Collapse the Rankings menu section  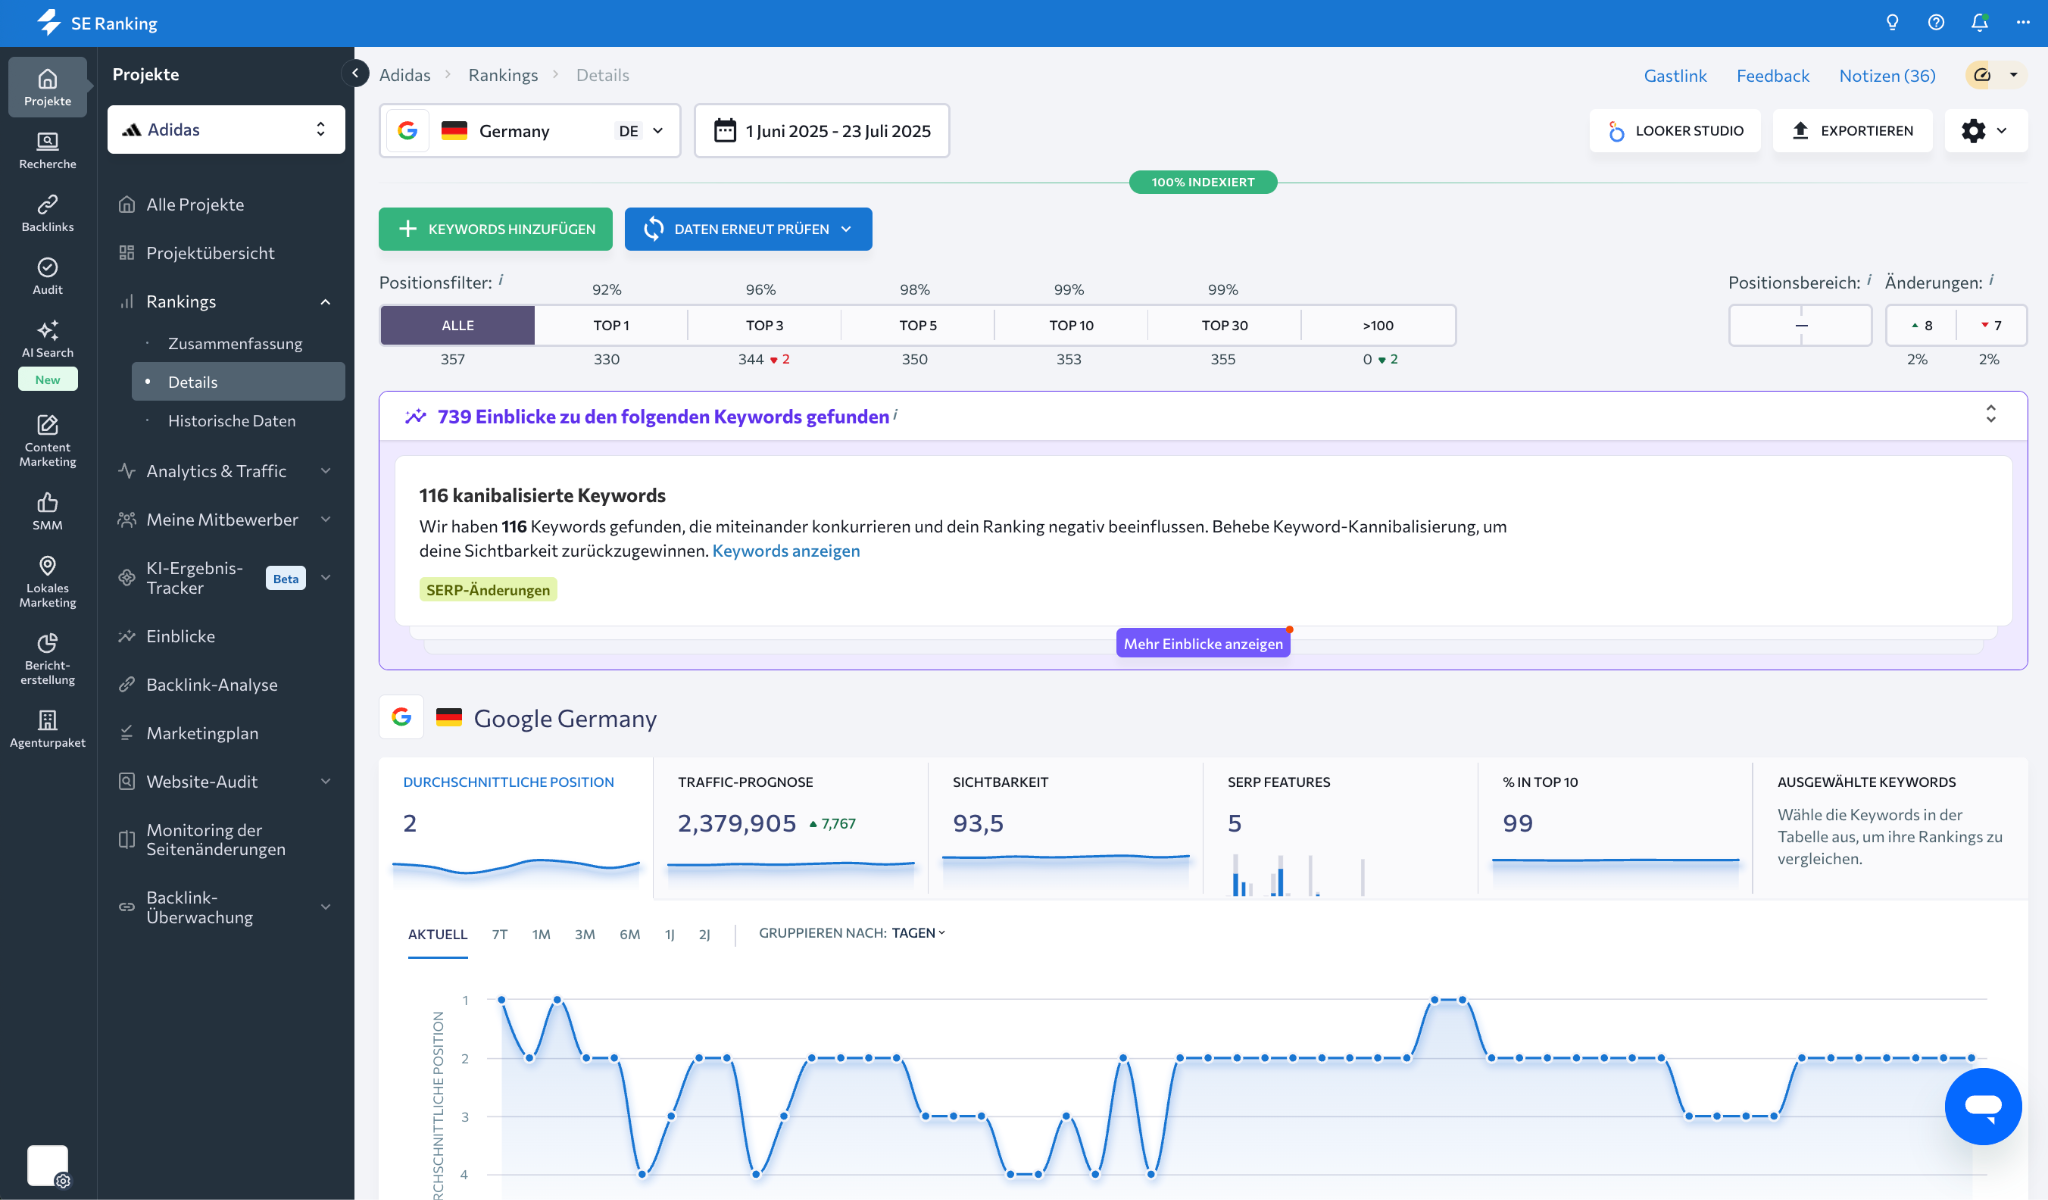325,301
